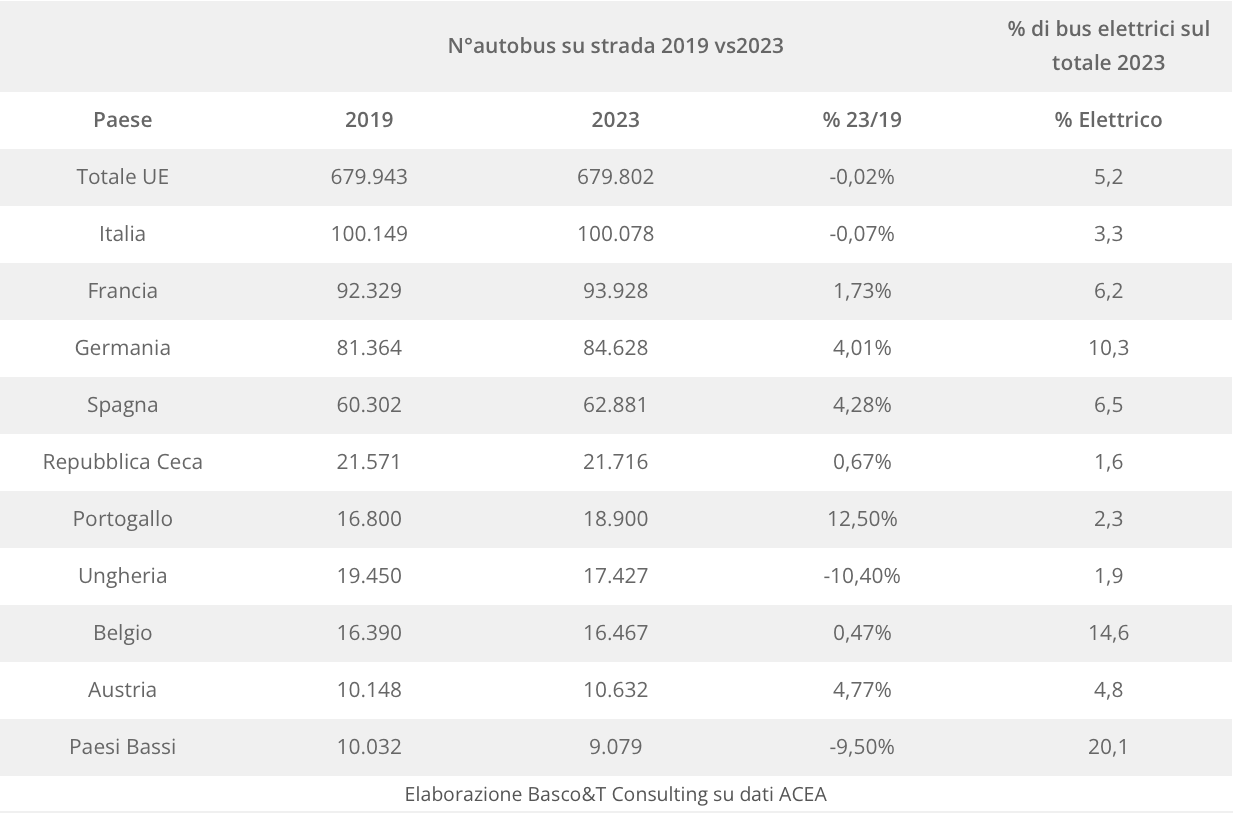Select the Italia row label

pos(123,234)
